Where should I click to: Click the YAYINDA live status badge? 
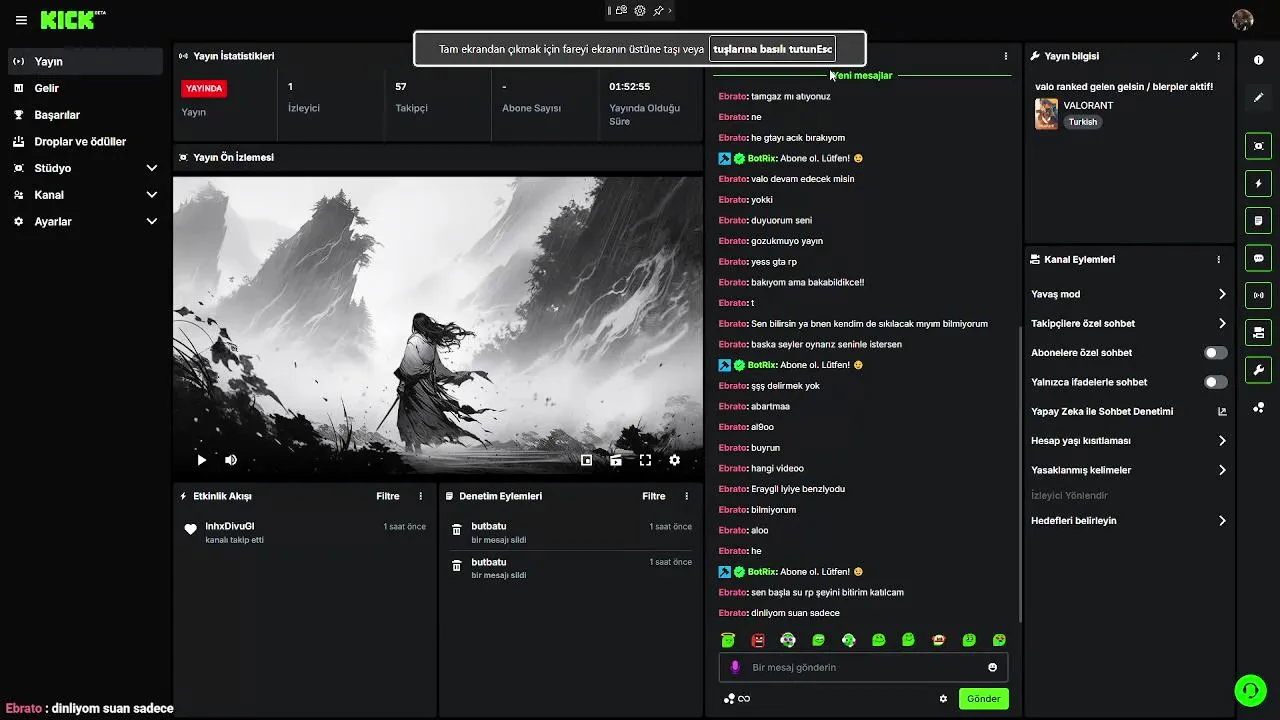point(204,88)
